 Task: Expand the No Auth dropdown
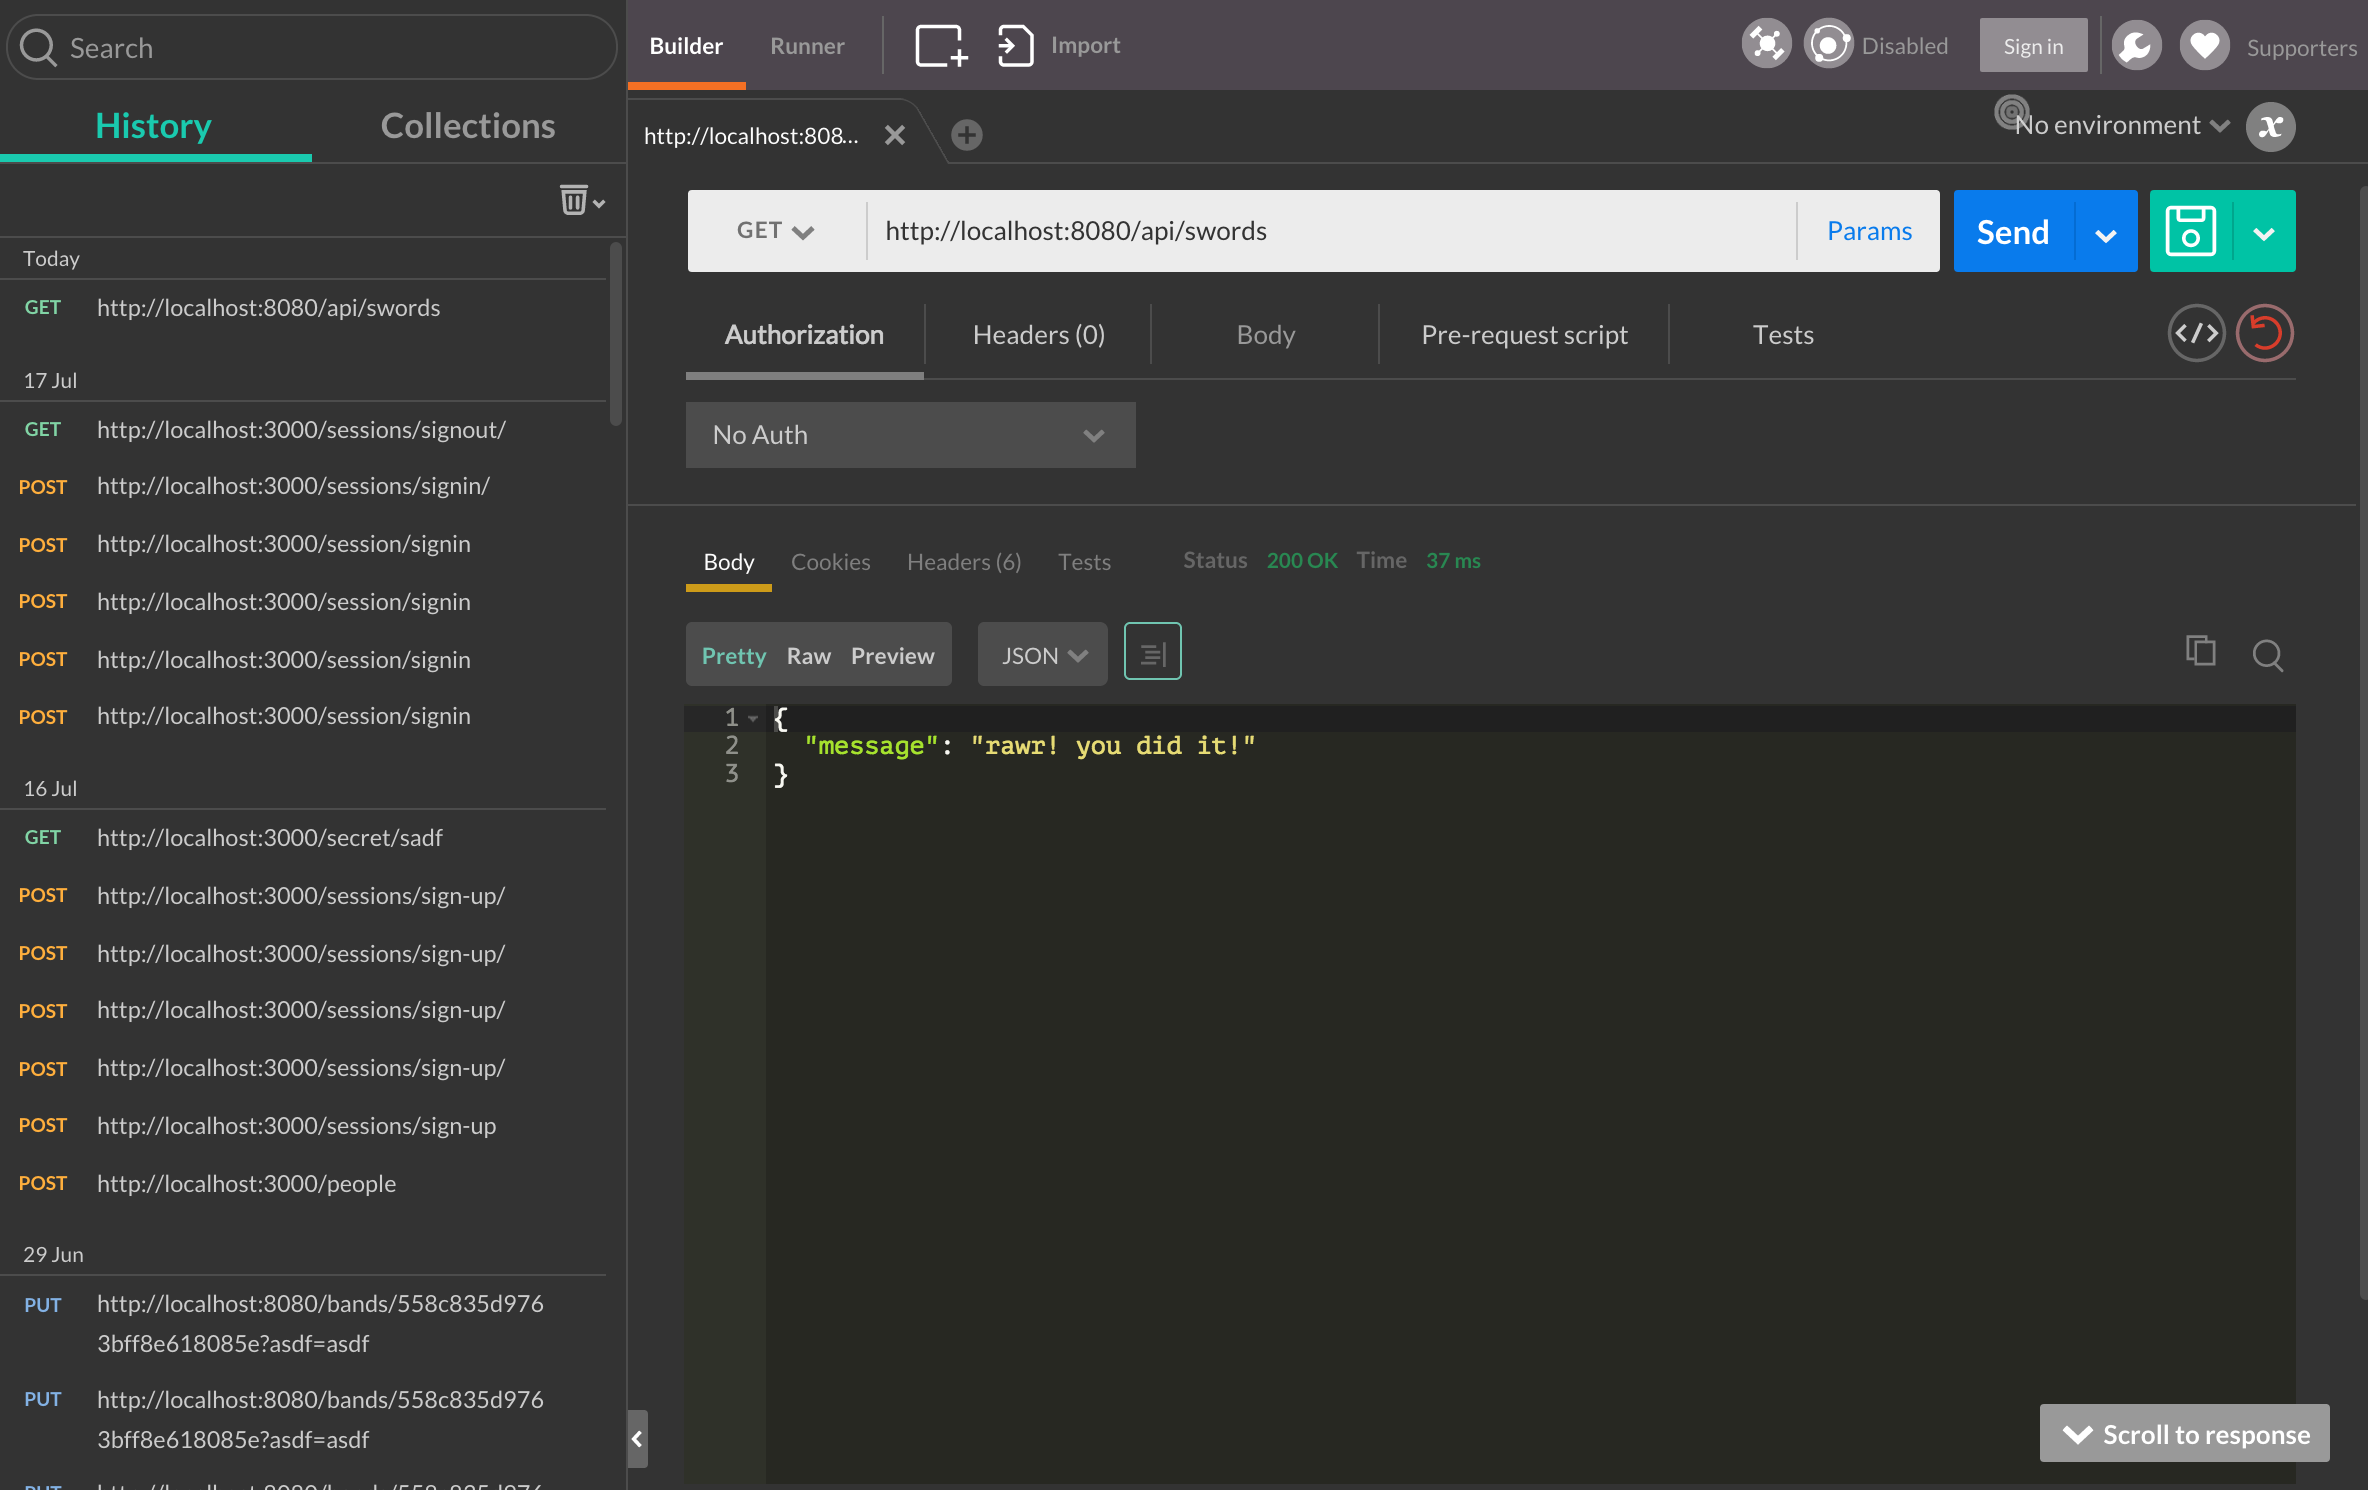pyautogui.click(x=910, y=436)
